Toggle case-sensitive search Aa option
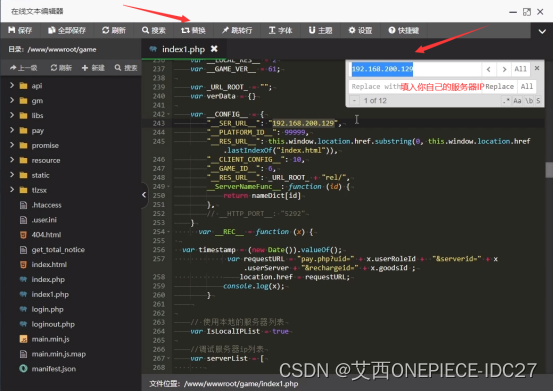The height and width of the screenshot is (391, 553). click(x=517, y=100)
